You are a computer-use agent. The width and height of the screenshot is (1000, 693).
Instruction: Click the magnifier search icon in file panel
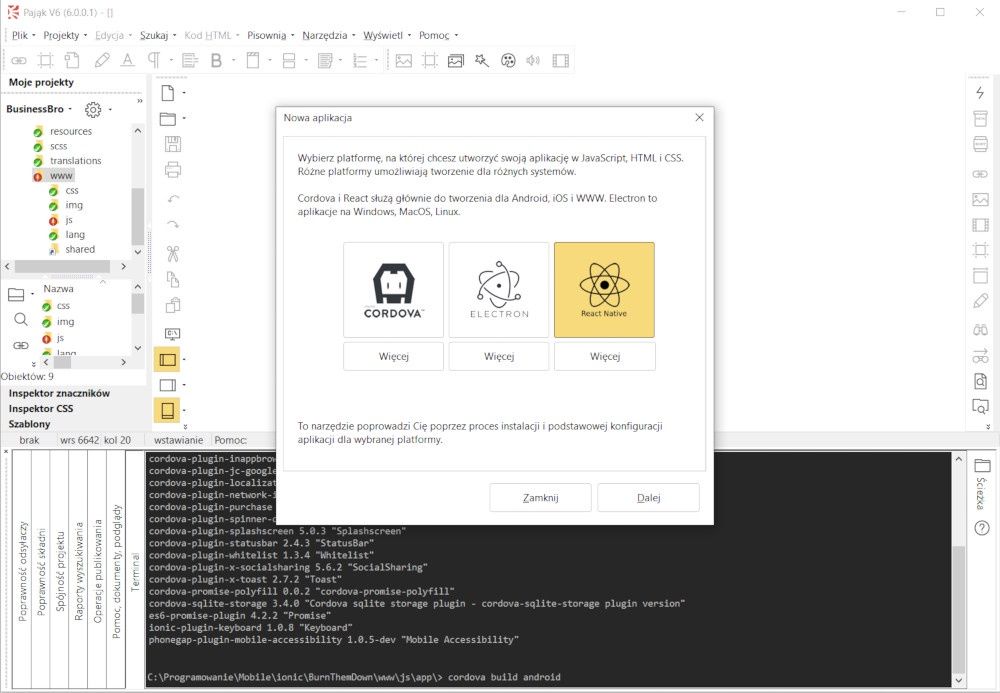20,319
